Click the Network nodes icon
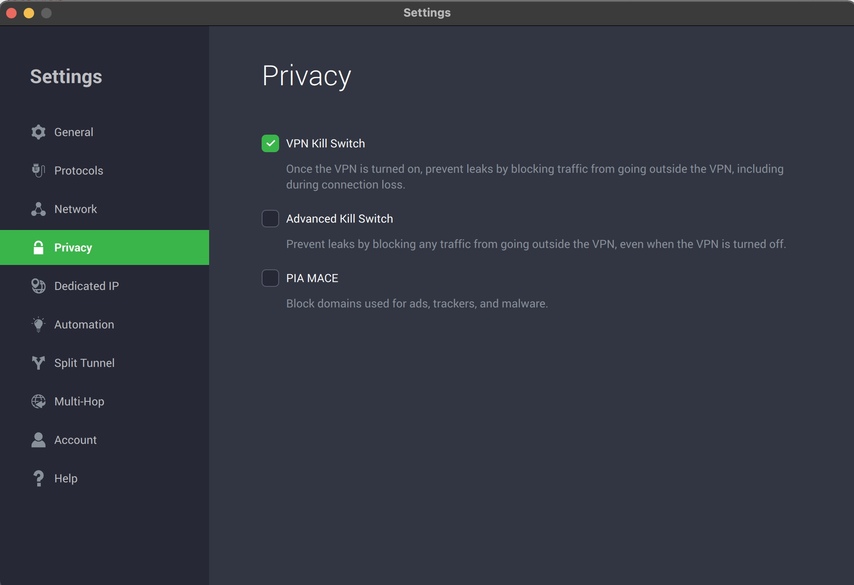 point(38,209)
